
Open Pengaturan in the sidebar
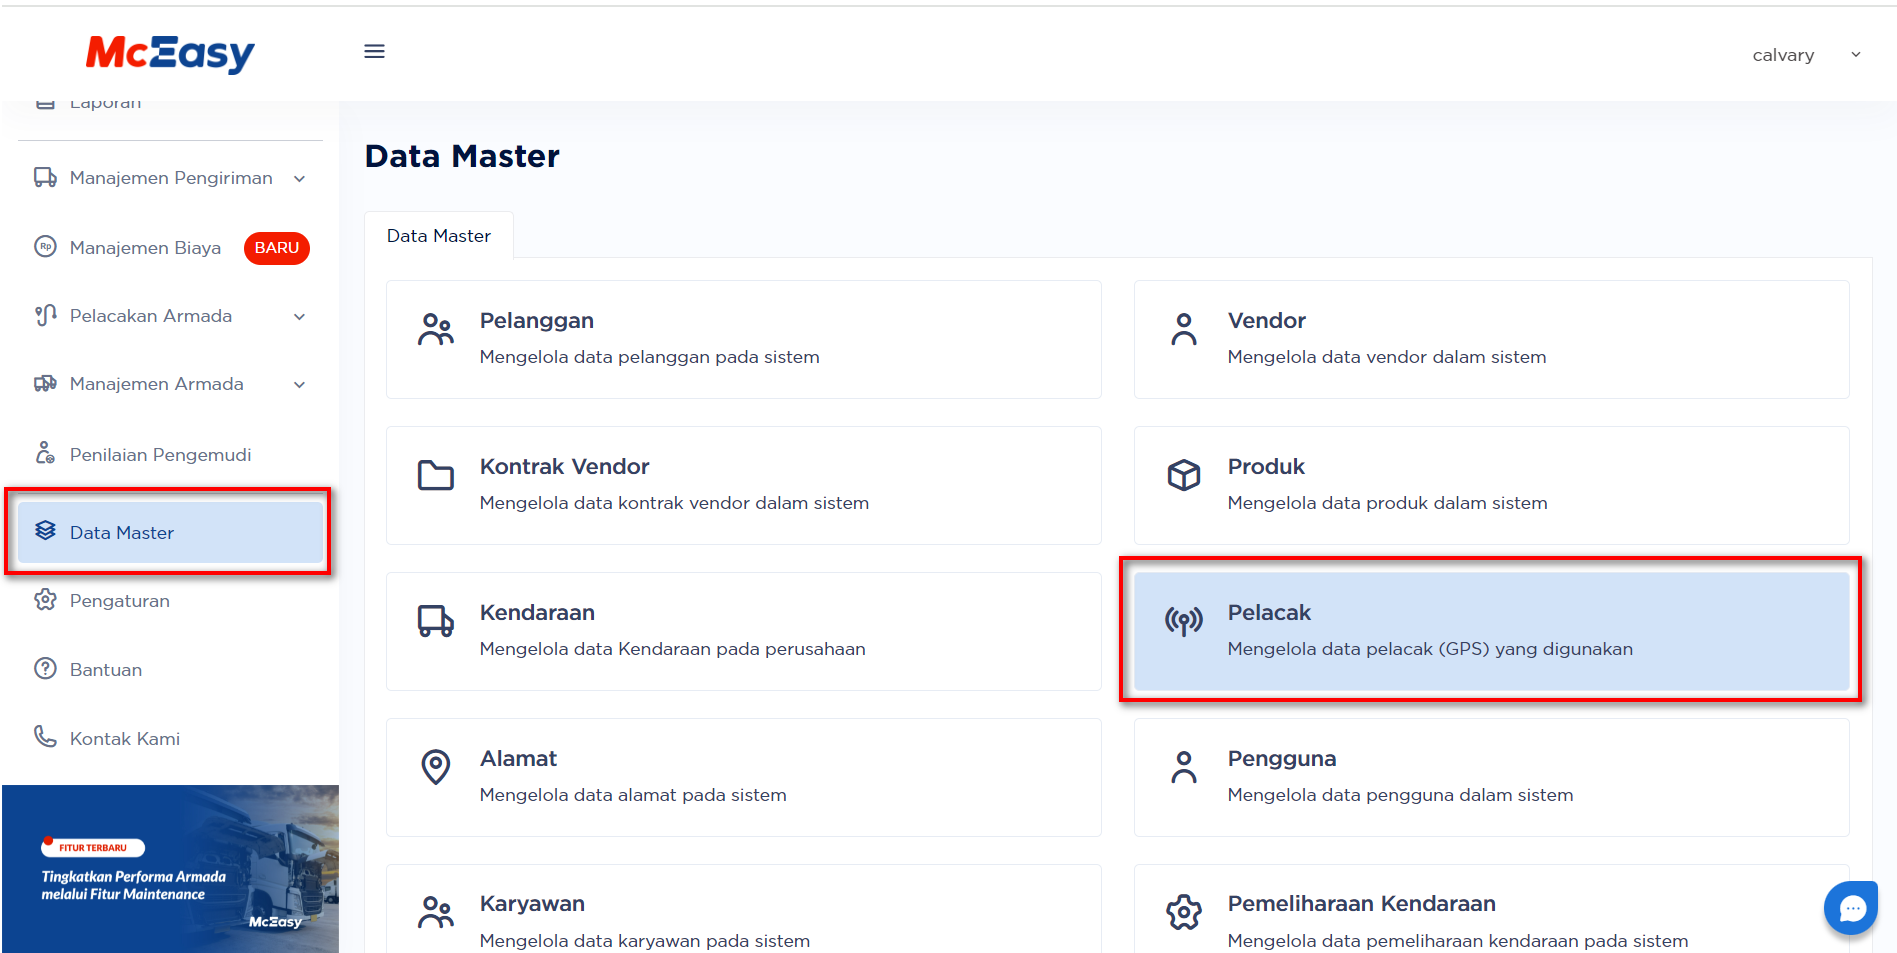(x=120, y=601)
